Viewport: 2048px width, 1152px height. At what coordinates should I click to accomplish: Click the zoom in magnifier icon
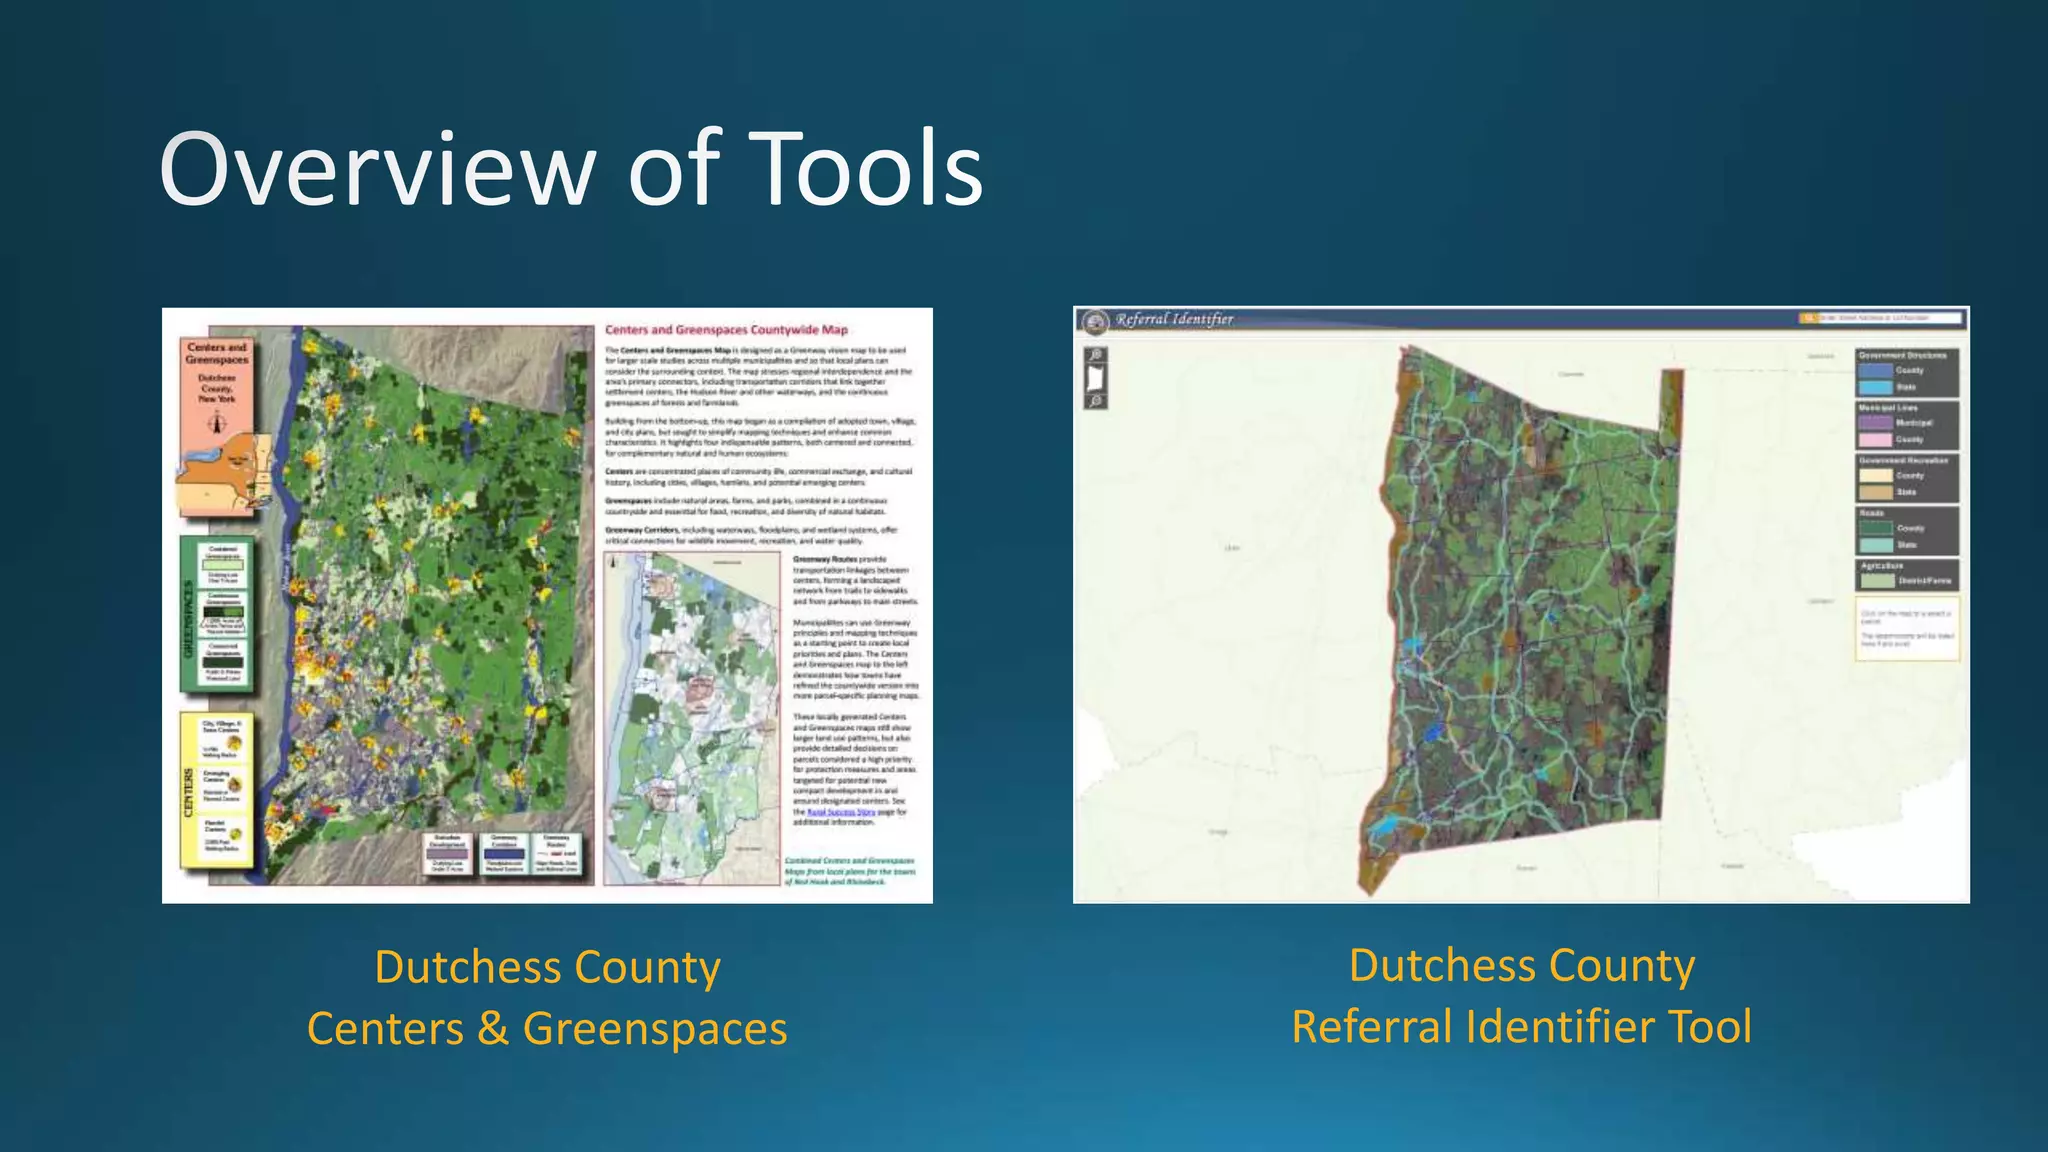[x=1096, y=355]
